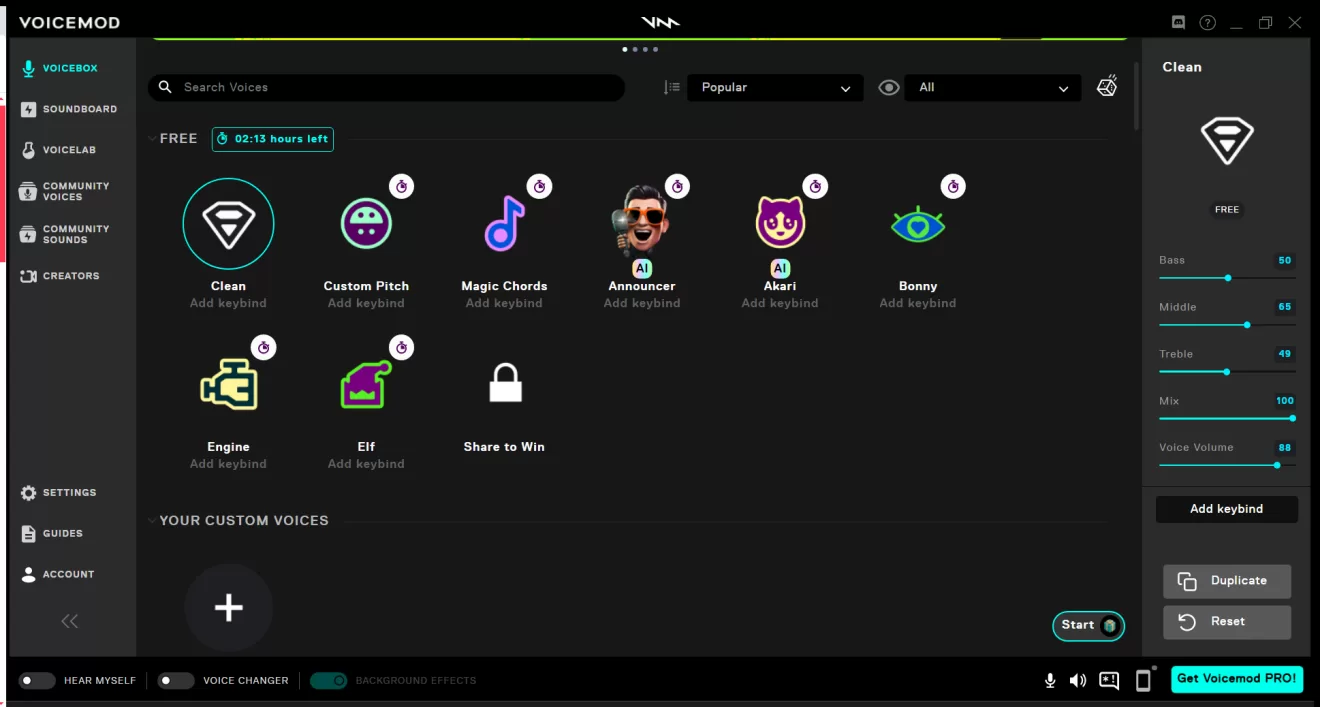
Task: Toggle the sort order icon beside Popular
Action: pos(672,88)
